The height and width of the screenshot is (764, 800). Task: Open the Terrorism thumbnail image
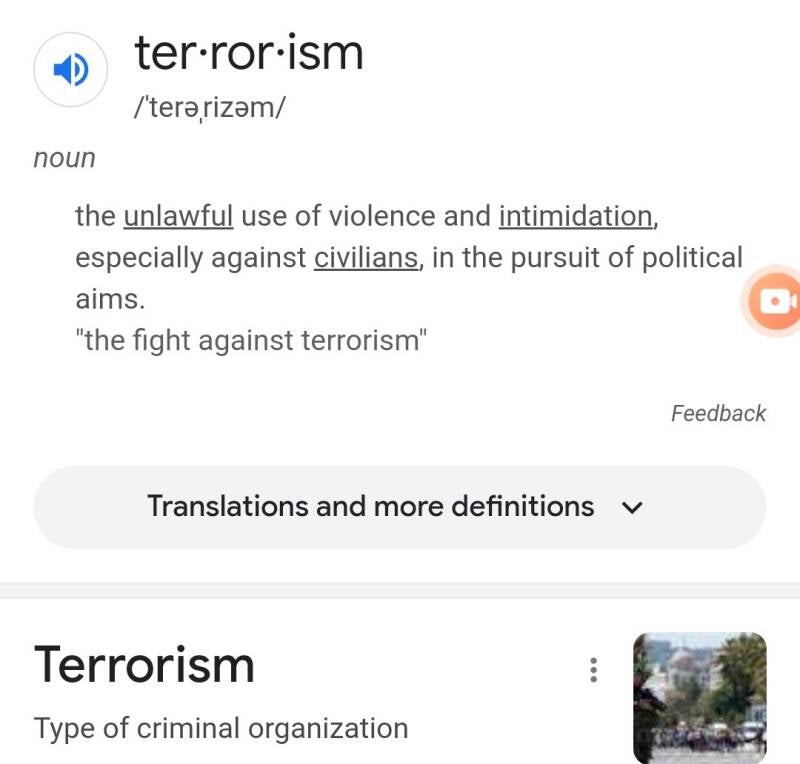click(700, 698)
